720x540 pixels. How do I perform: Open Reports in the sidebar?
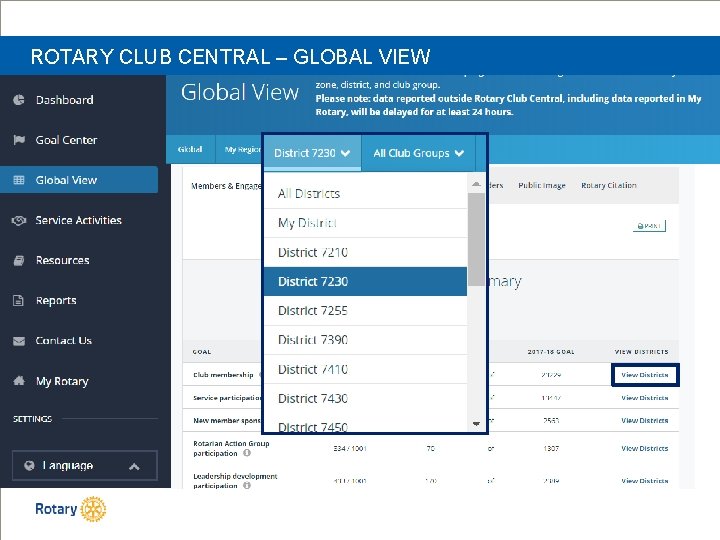coord(56,300)
